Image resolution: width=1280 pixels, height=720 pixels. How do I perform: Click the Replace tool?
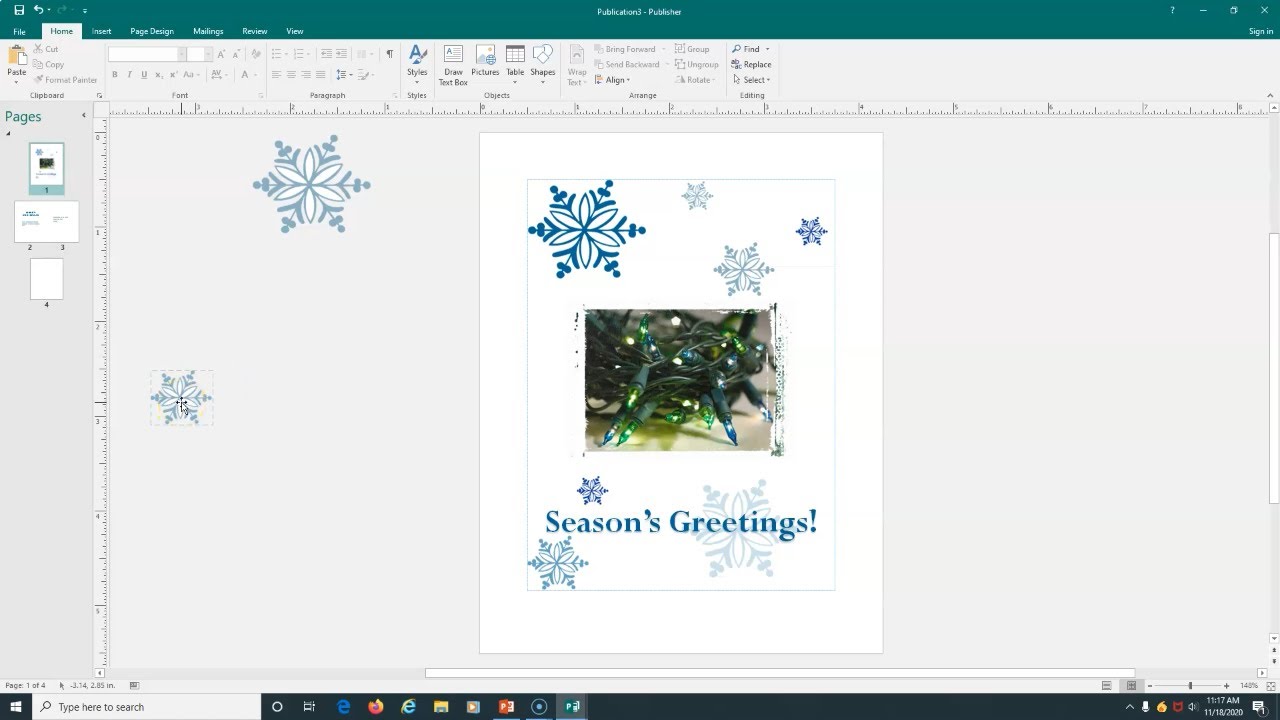751,64
